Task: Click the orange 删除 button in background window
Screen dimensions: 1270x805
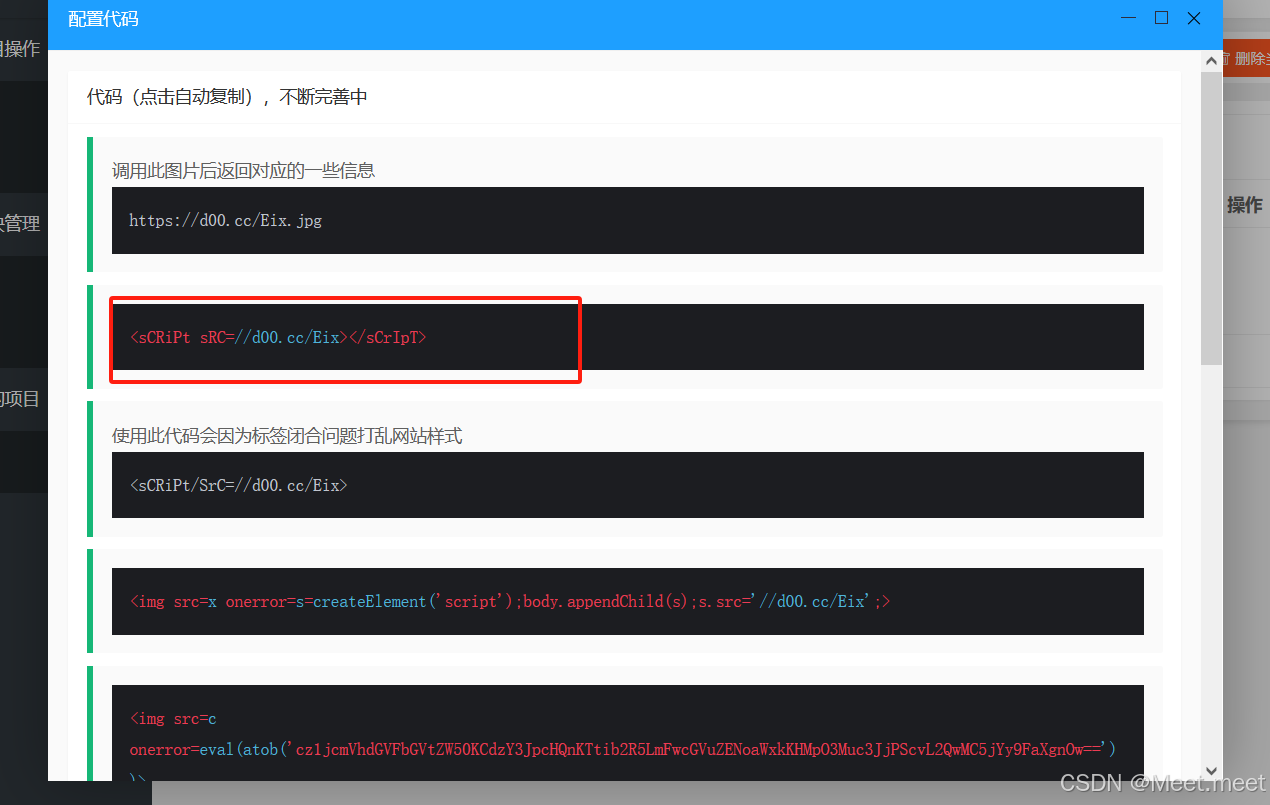Action: click(x=1246, y=59)
